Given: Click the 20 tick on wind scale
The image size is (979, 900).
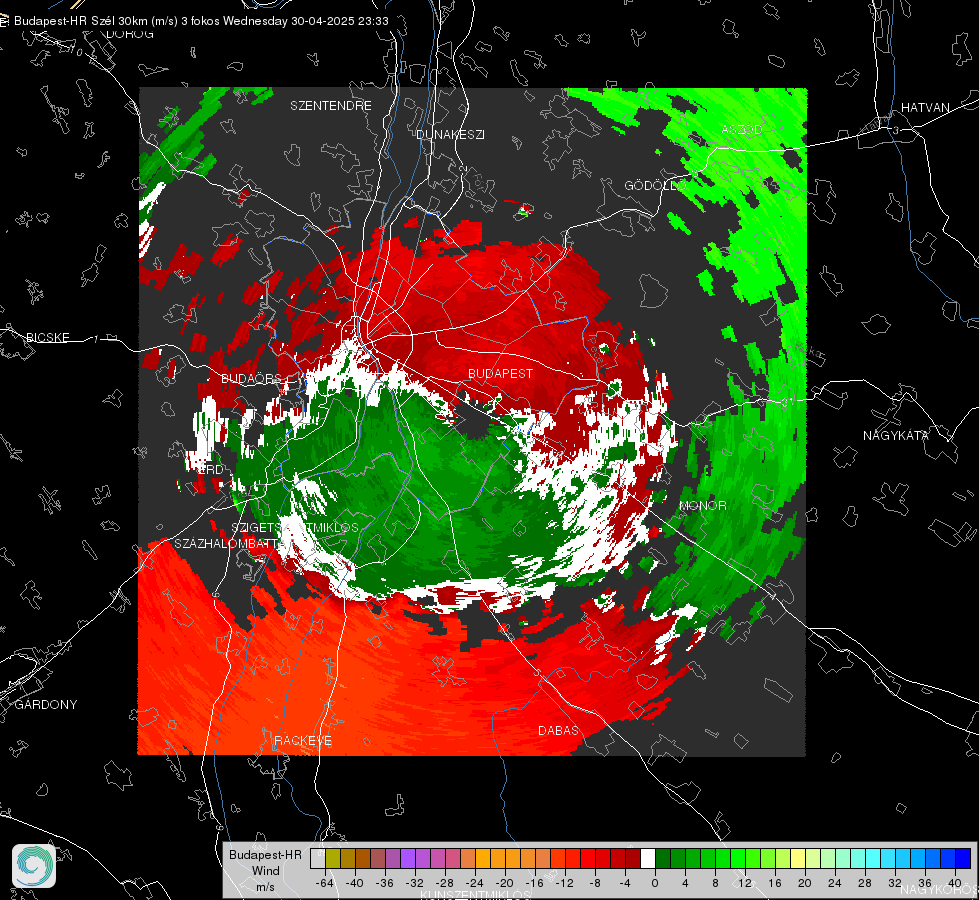Looking at the screenshot, I should point(805,883).
